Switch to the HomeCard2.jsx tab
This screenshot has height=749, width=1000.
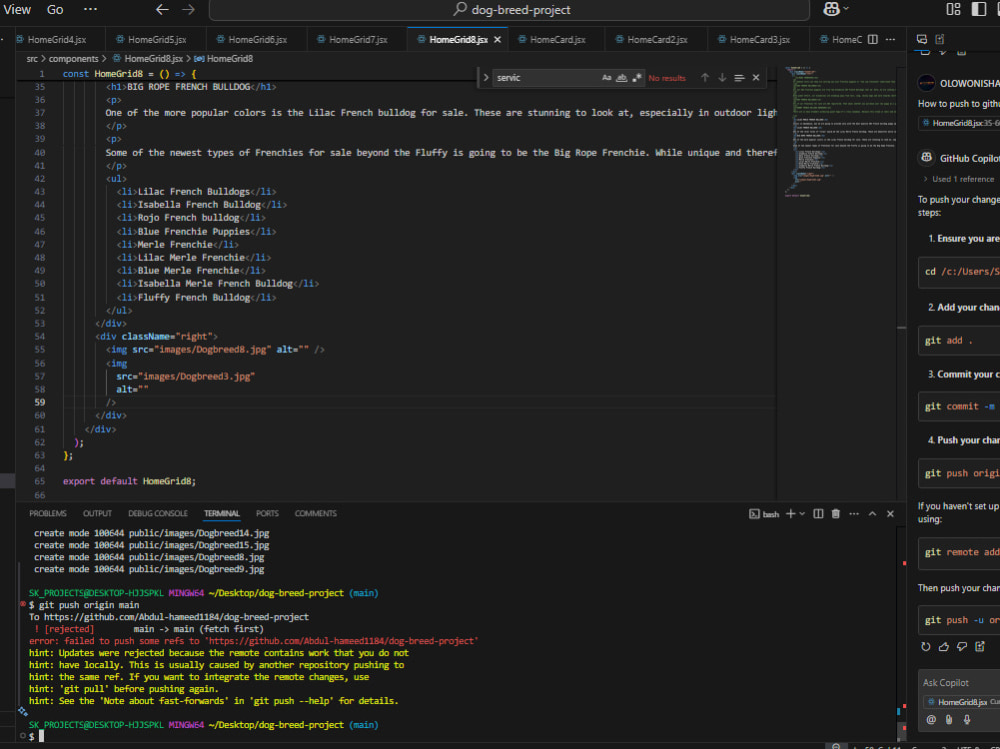pyautogui.click(x=657, y=40)
